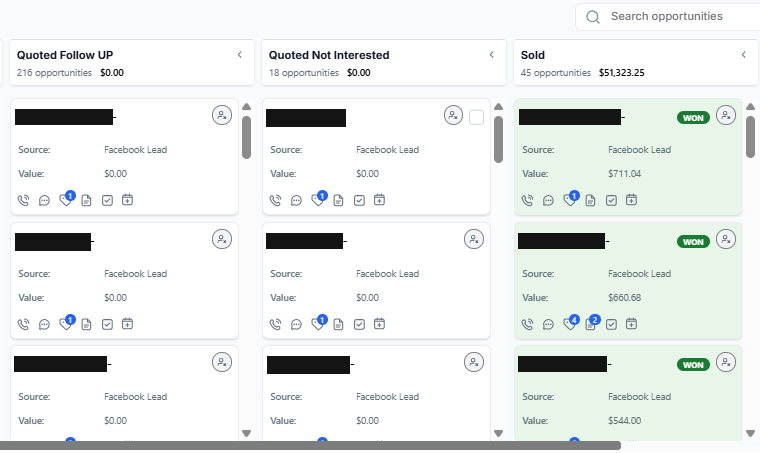Open tags icon with badge 4 on $660.68 card
760x453 pixels.
click(x=570, y=324)
